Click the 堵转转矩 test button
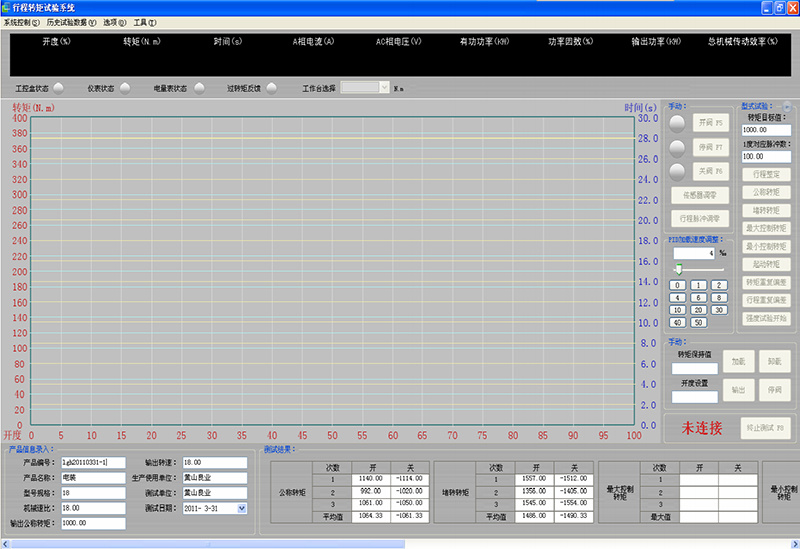Viewport: 800px width, 549px height. [x=766, y=210]
